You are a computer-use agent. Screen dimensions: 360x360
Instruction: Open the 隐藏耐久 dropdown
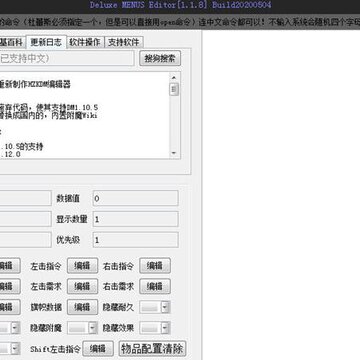click(x=155, y=307)
